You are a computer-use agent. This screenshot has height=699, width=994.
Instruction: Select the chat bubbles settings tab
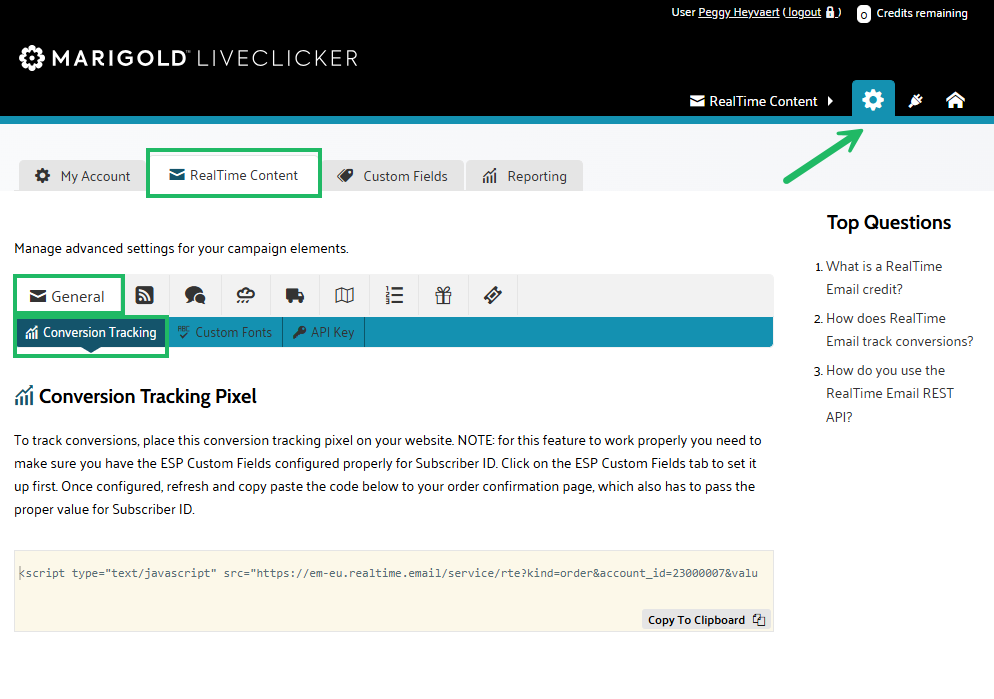click(x=195, y=295)
